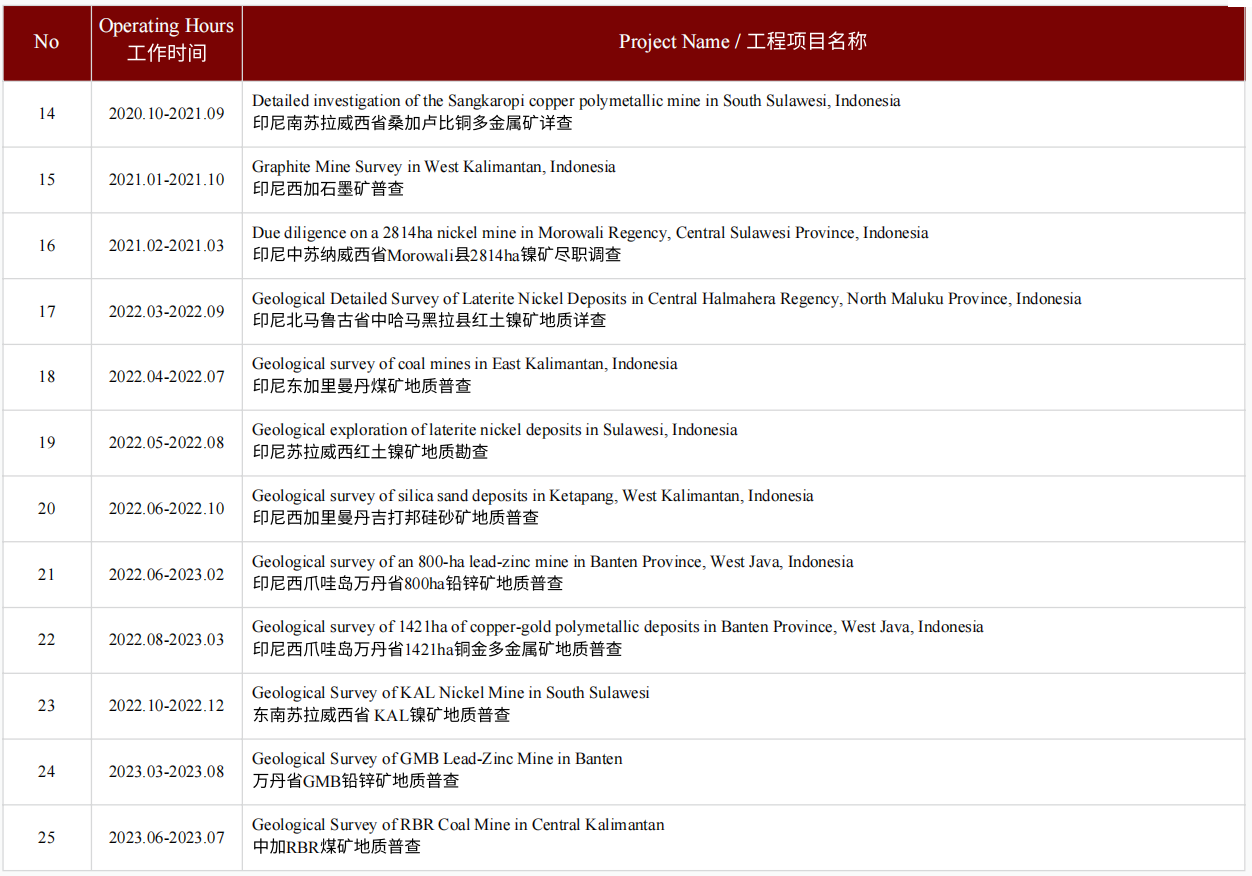Click the "Operating Hours" column header
This screenshot has height=876, width=1252.
point(166,40)
